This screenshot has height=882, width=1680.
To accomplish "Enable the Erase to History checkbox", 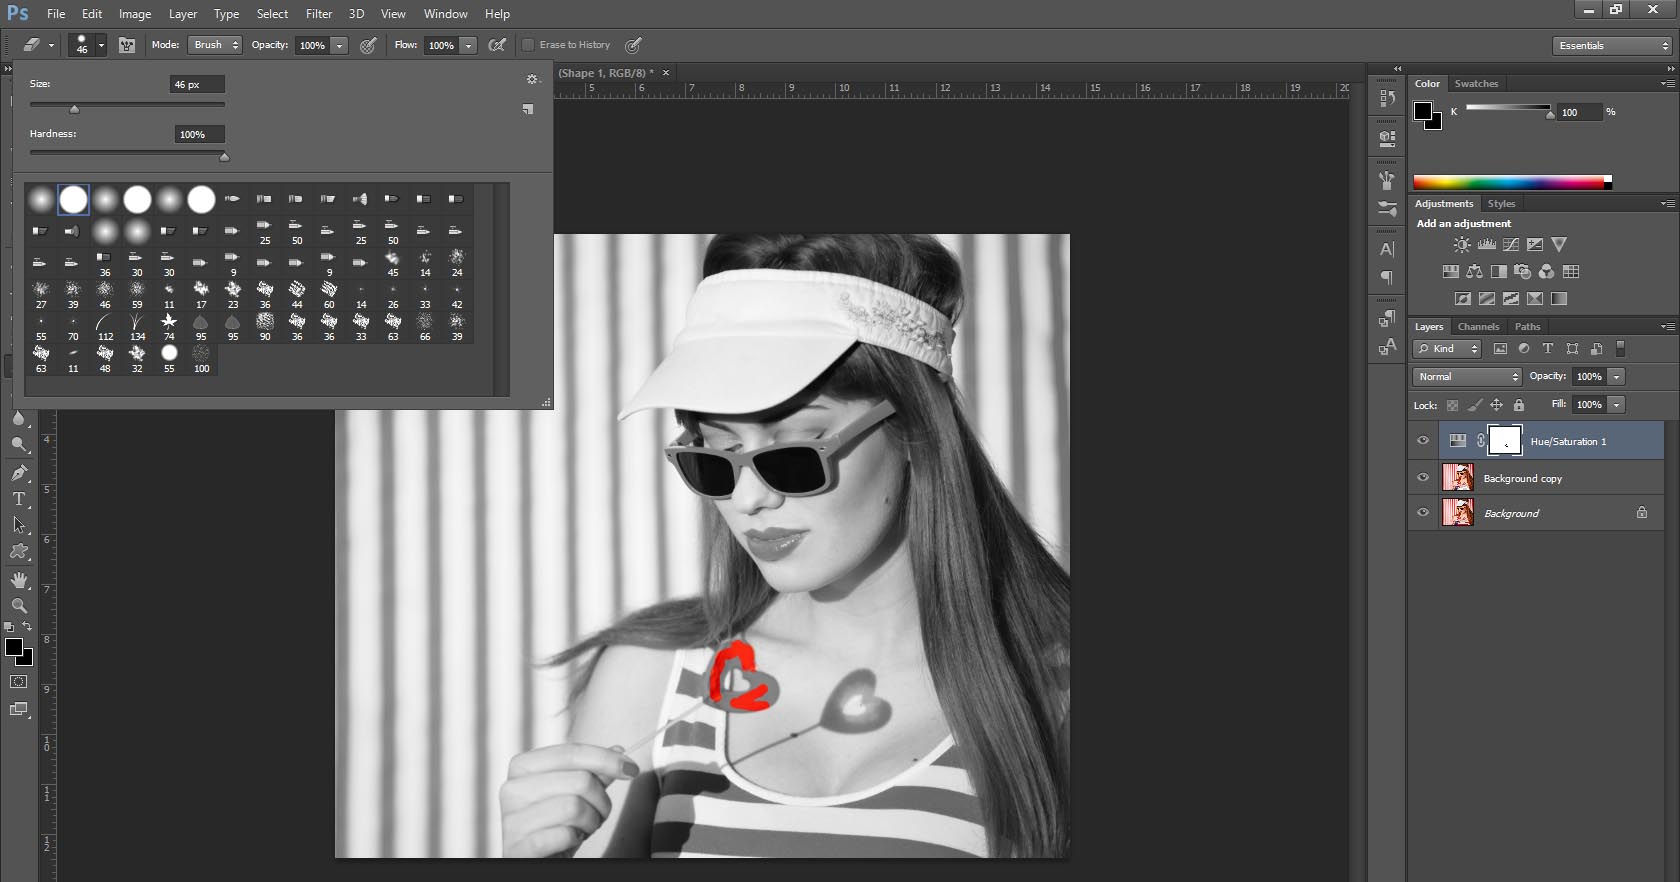I will (528, 45).
